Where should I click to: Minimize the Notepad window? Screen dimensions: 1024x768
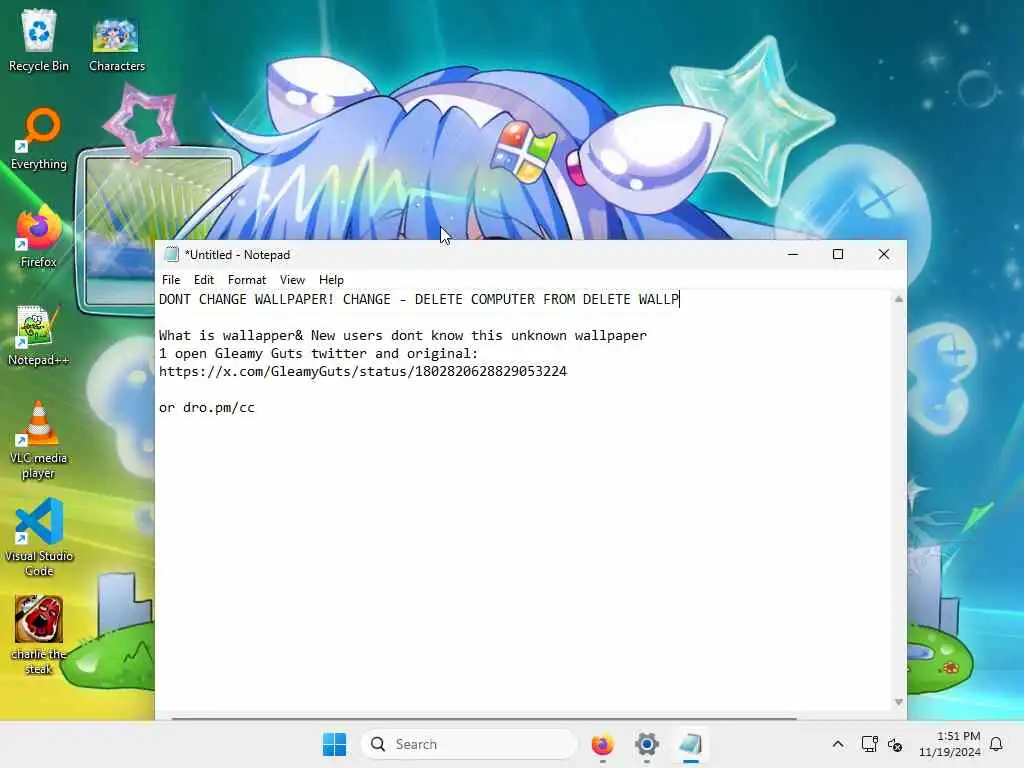pyautogui.click(x=793, y=255)
